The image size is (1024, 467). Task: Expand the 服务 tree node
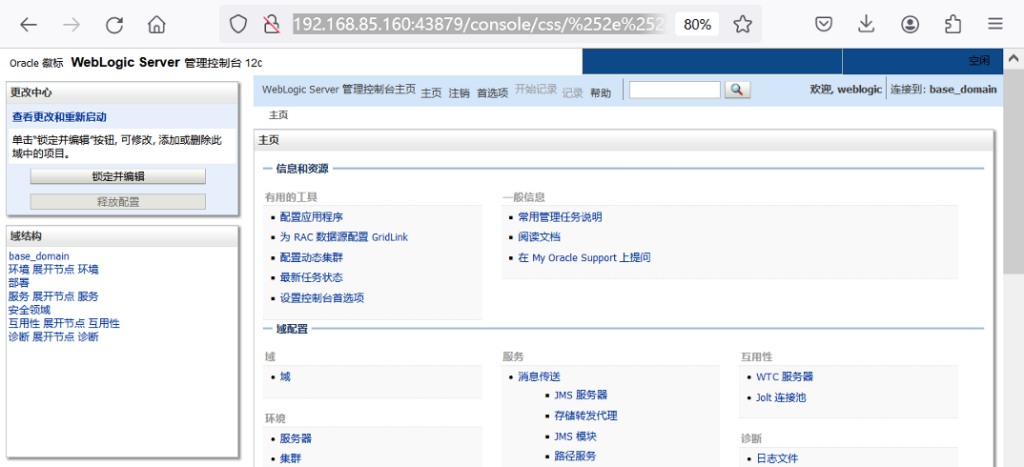pyautogui.click(x=54, y=297)
